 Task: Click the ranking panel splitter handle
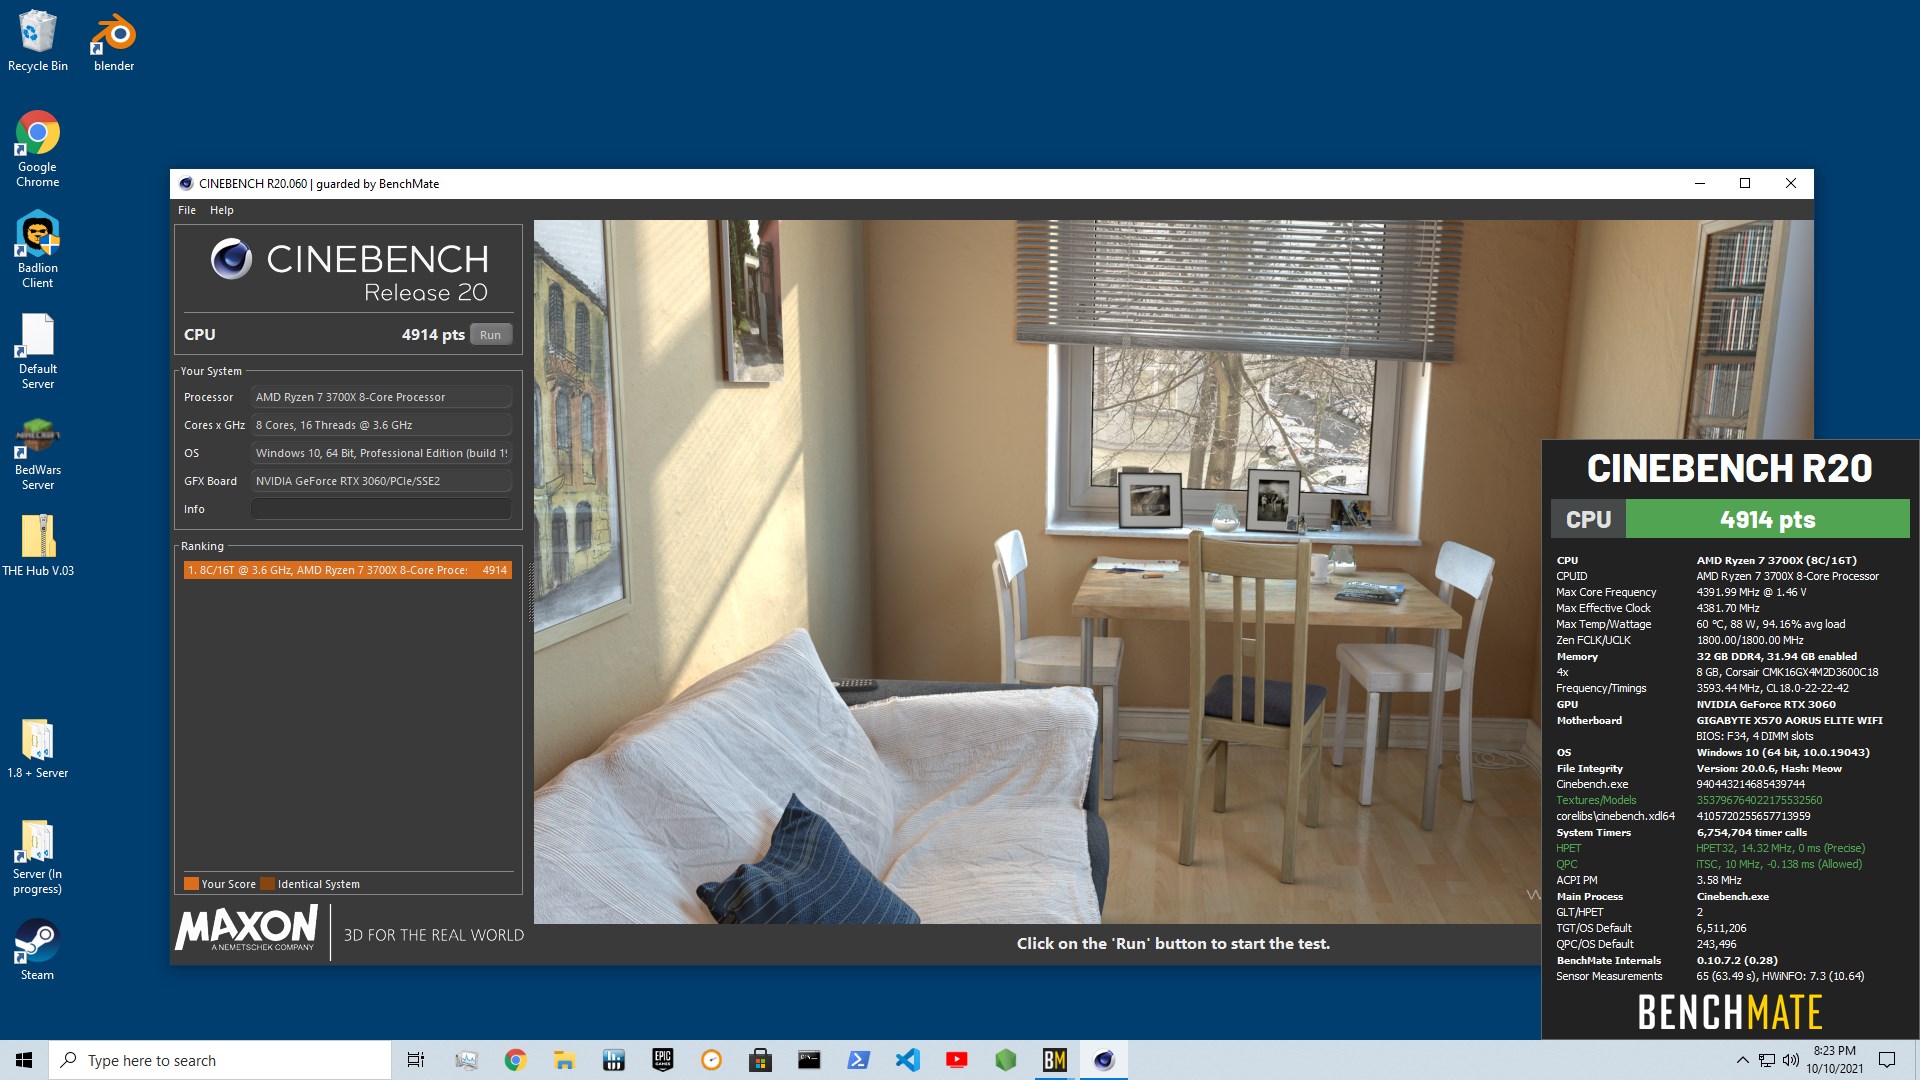point(529,592)
